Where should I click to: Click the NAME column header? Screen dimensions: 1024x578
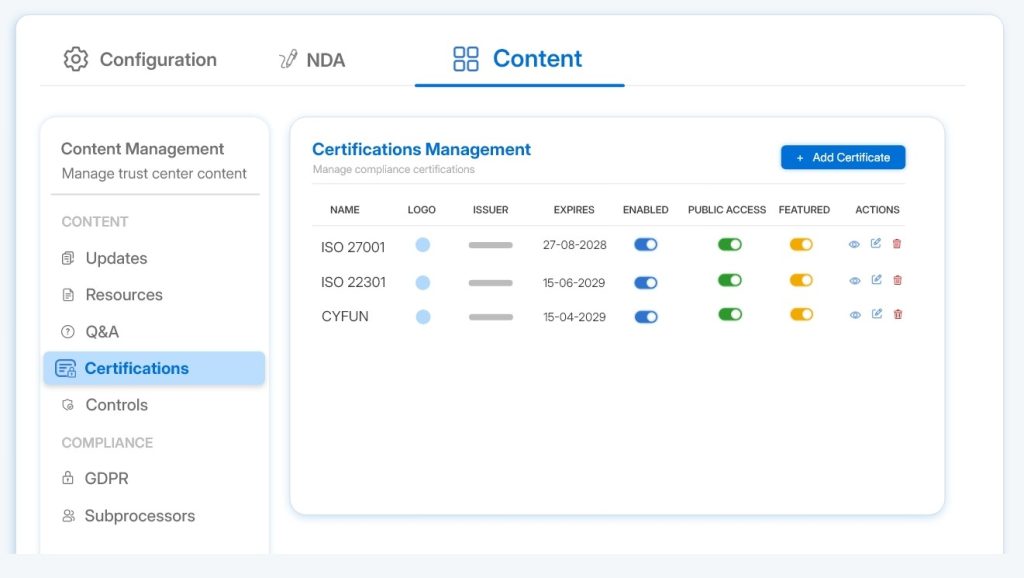point(345,210)
